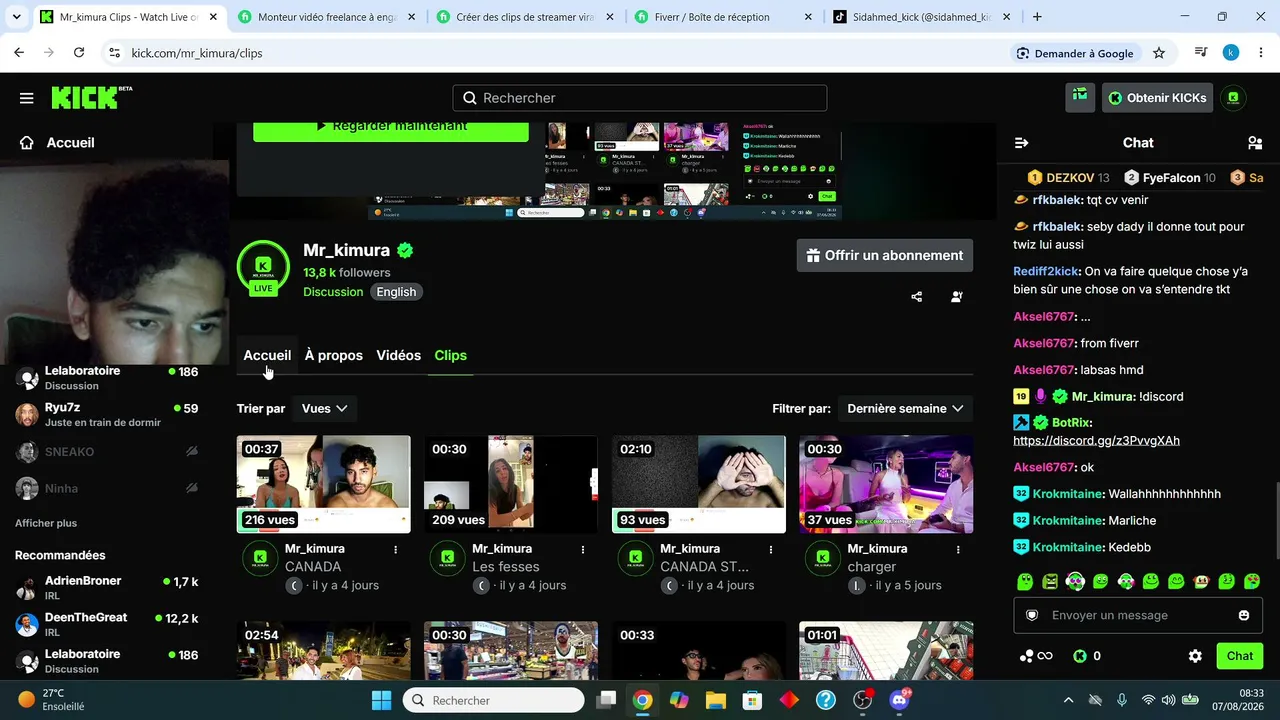Open options for the CANADA clip
The image size is (1280, 720).
point(396,549)
